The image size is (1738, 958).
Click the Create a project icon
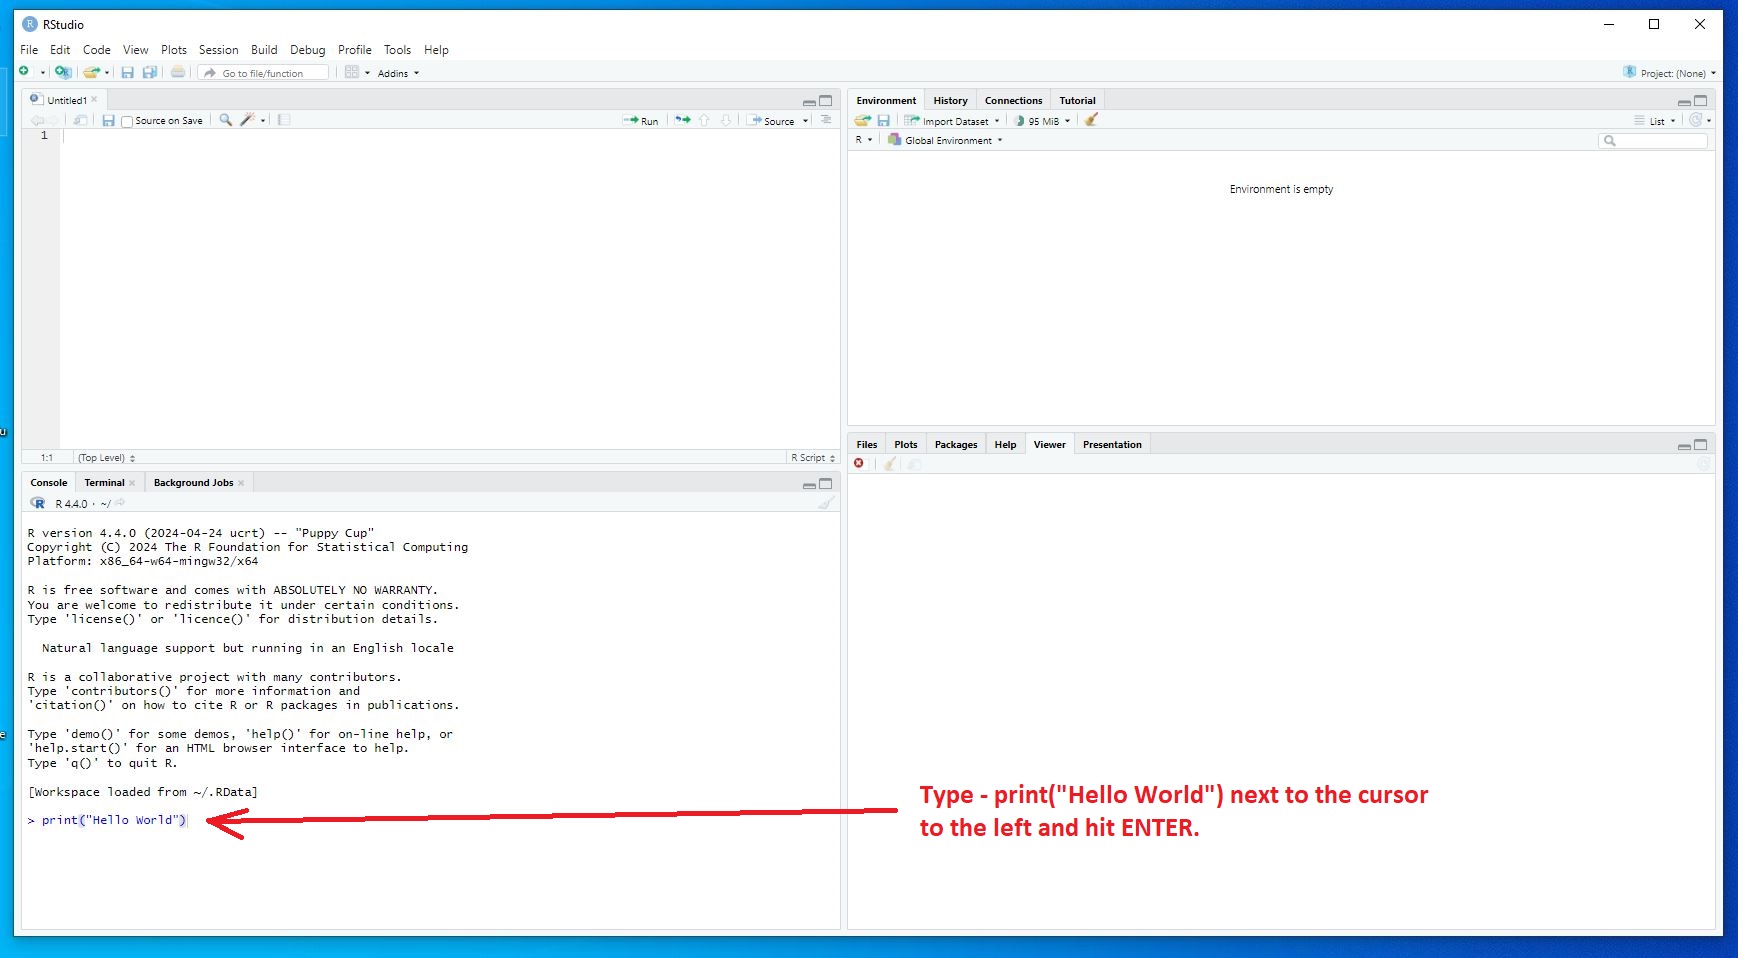[x=62, y=72]
